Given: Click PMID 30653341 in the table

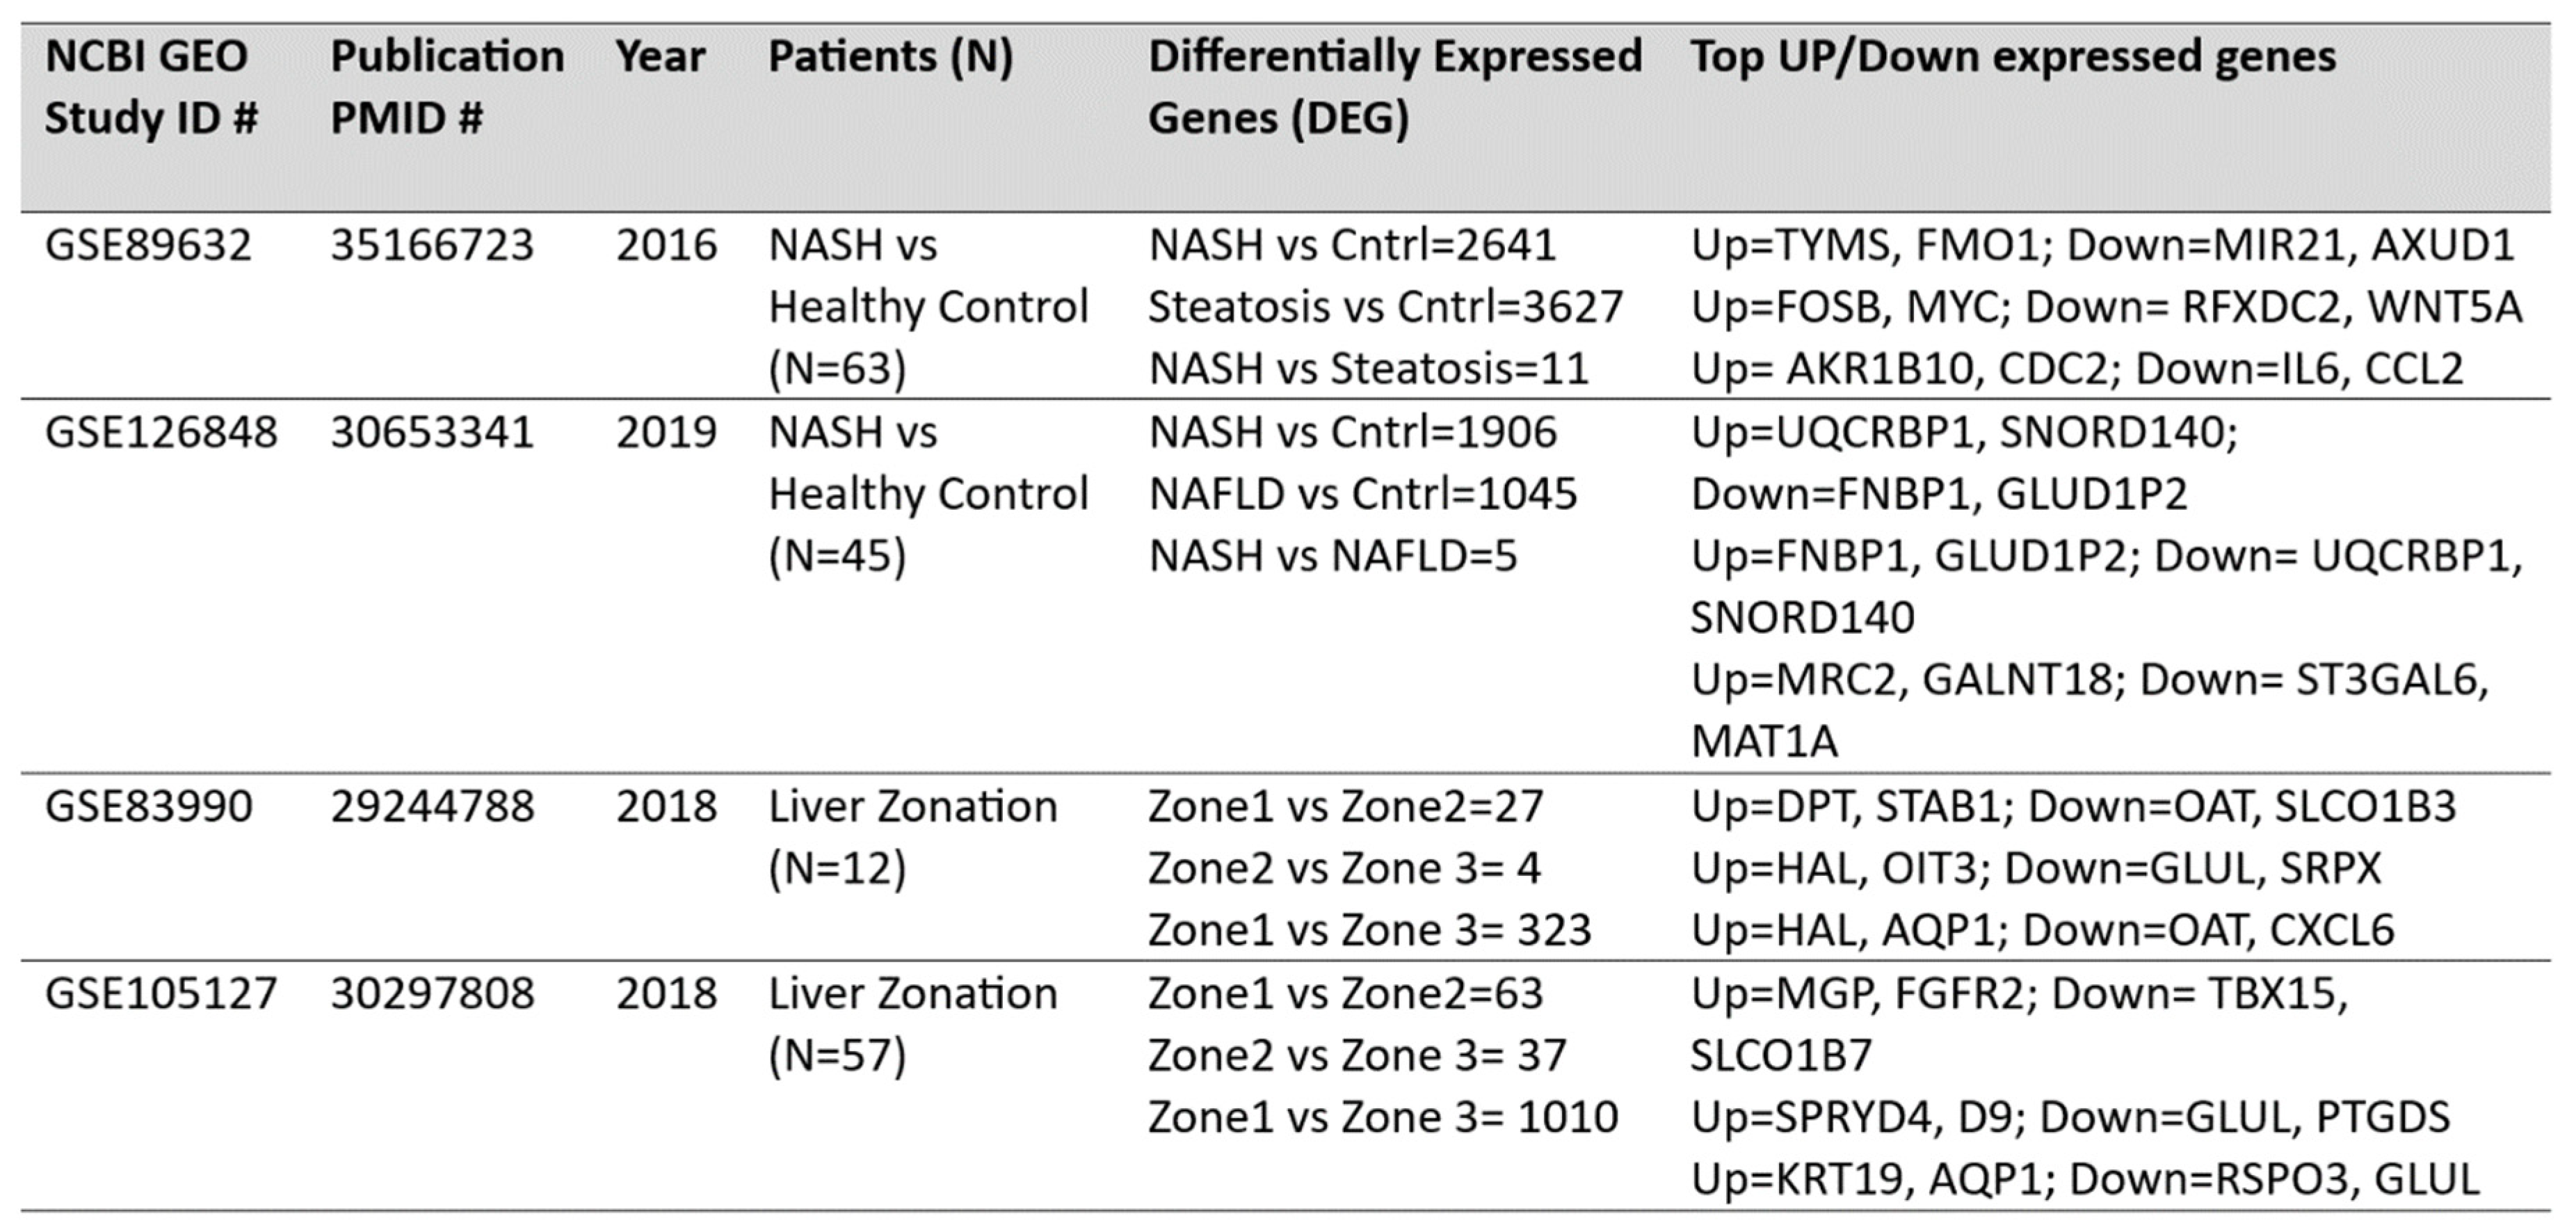Looking at the screenshot, I should [432, 433].
